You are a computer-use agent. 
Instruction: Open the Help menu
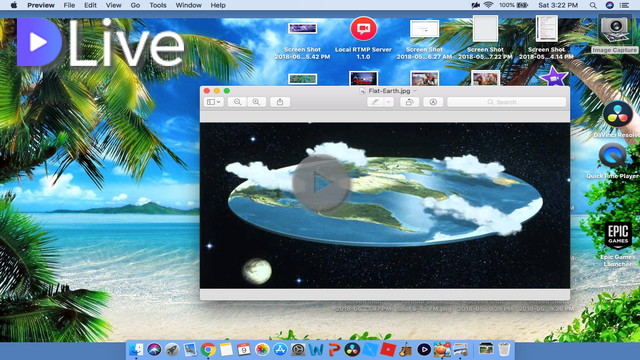coord(218,5)
